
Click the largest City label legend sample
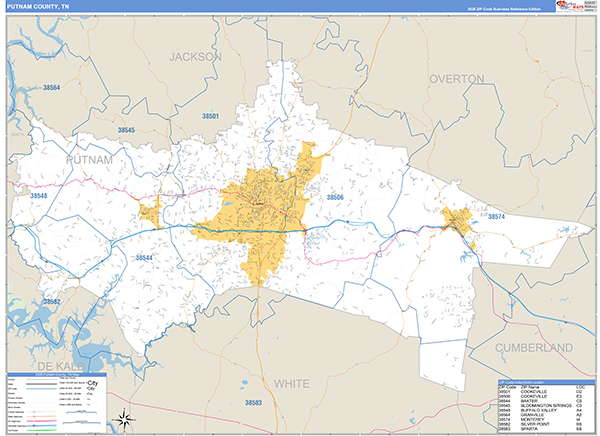tap(93, 383)
